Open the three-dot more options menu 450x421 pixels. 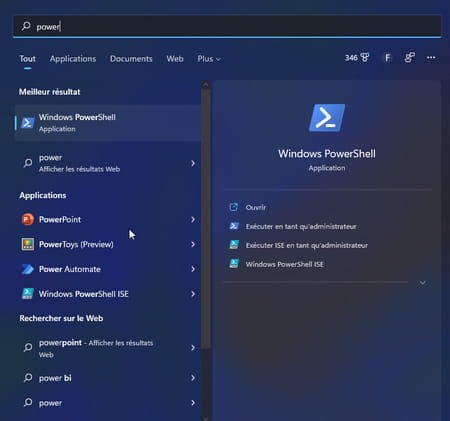tap(431, 58)
